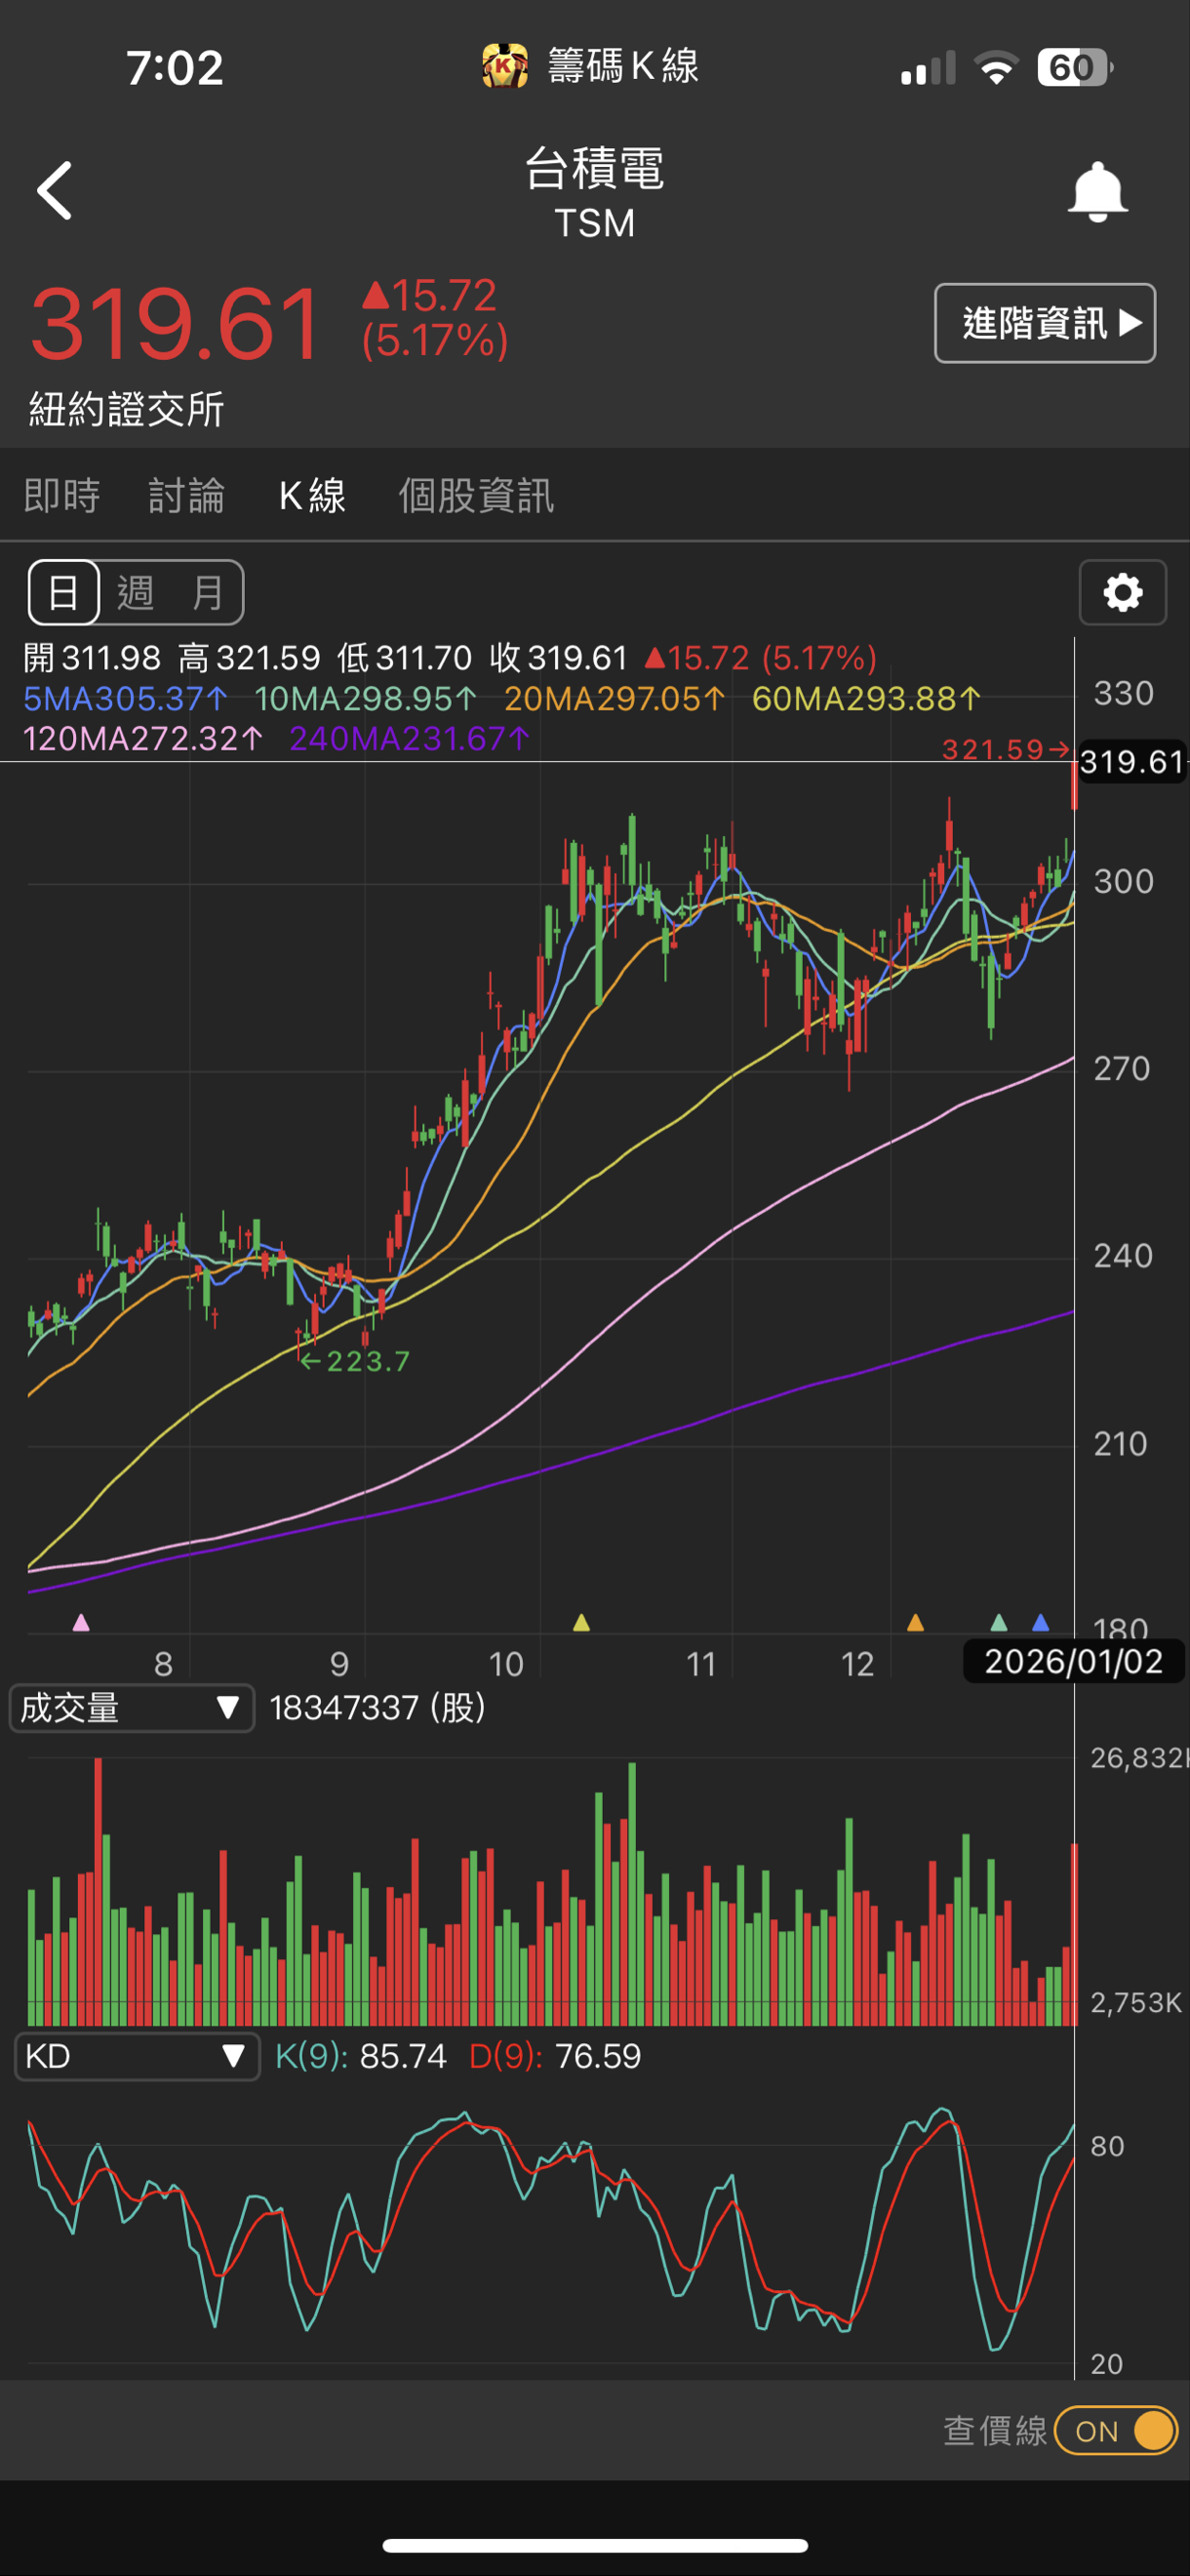The height and width of the screenshot is (2576, 1190).
Task: Tap the 10MA298.95 legend value
Action: pos(365,699)
